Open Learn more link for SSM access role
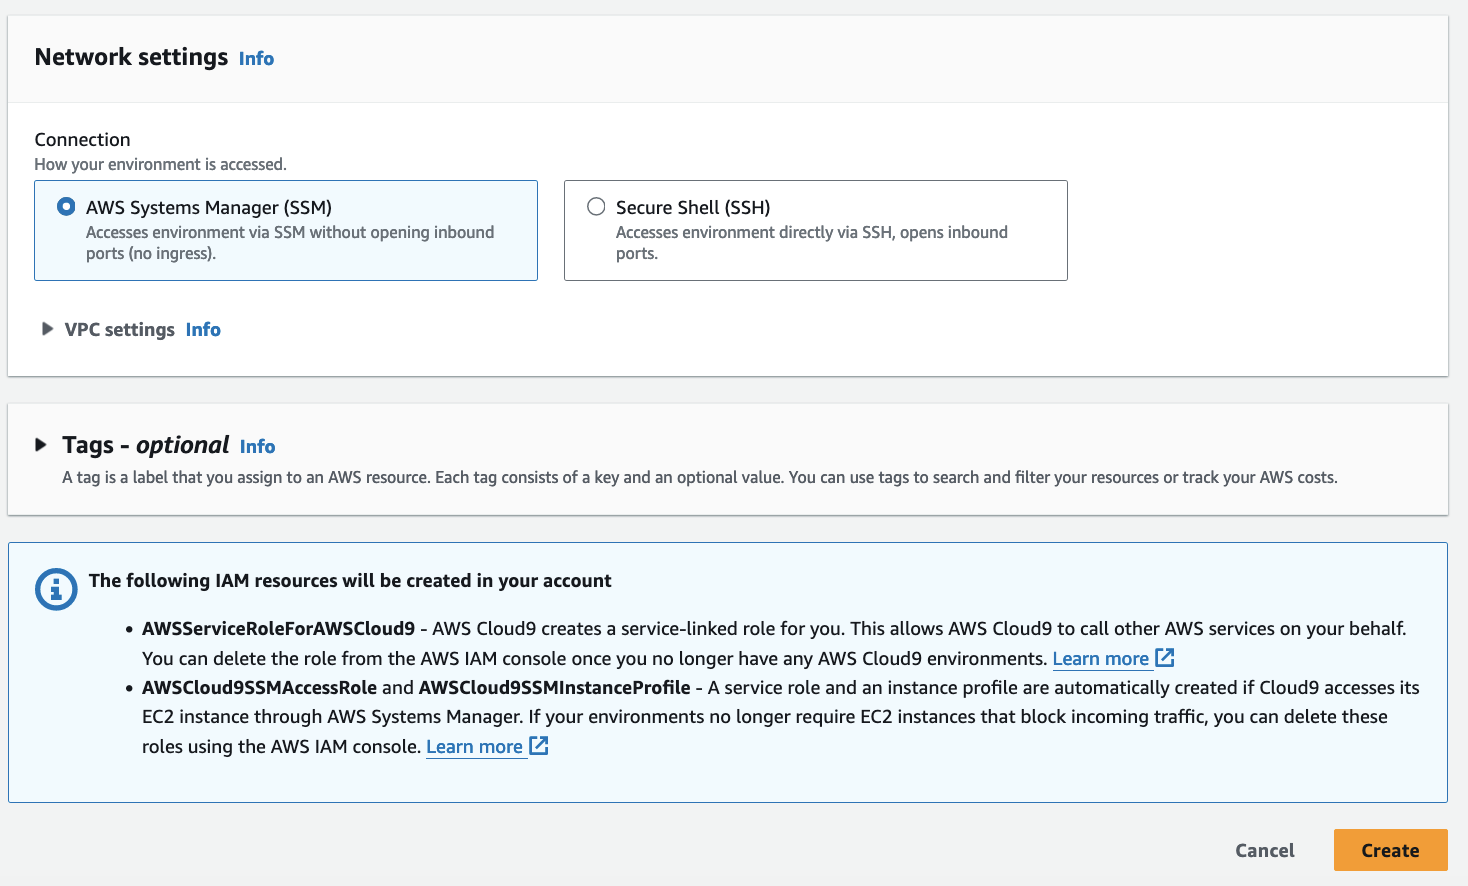Image resolution: width=1468 pixels, height=886 pixels. (x=474, y=747)
